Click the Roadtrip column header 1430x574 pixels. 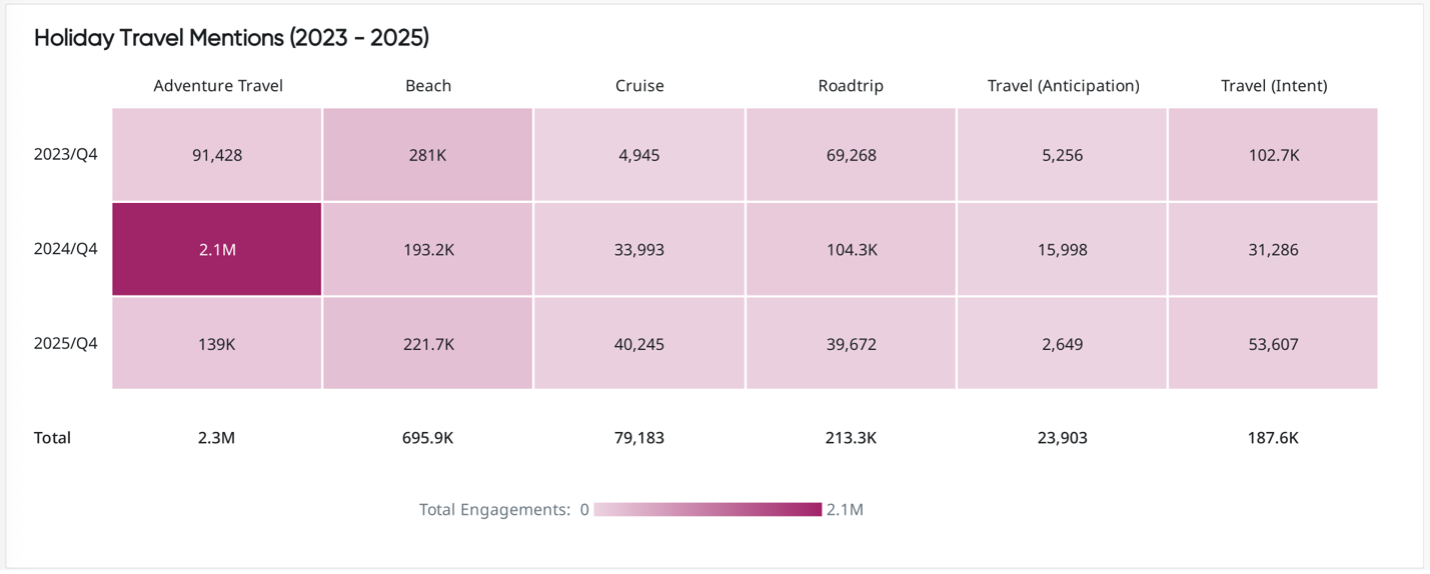tap(850, 86)
